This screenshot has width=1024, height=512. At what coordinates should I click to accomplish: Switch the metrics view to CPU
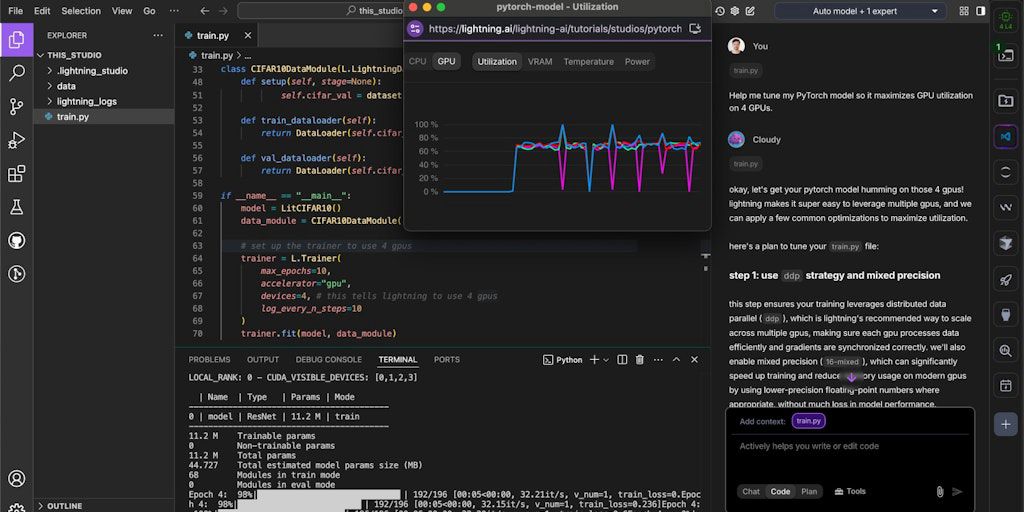417,61
